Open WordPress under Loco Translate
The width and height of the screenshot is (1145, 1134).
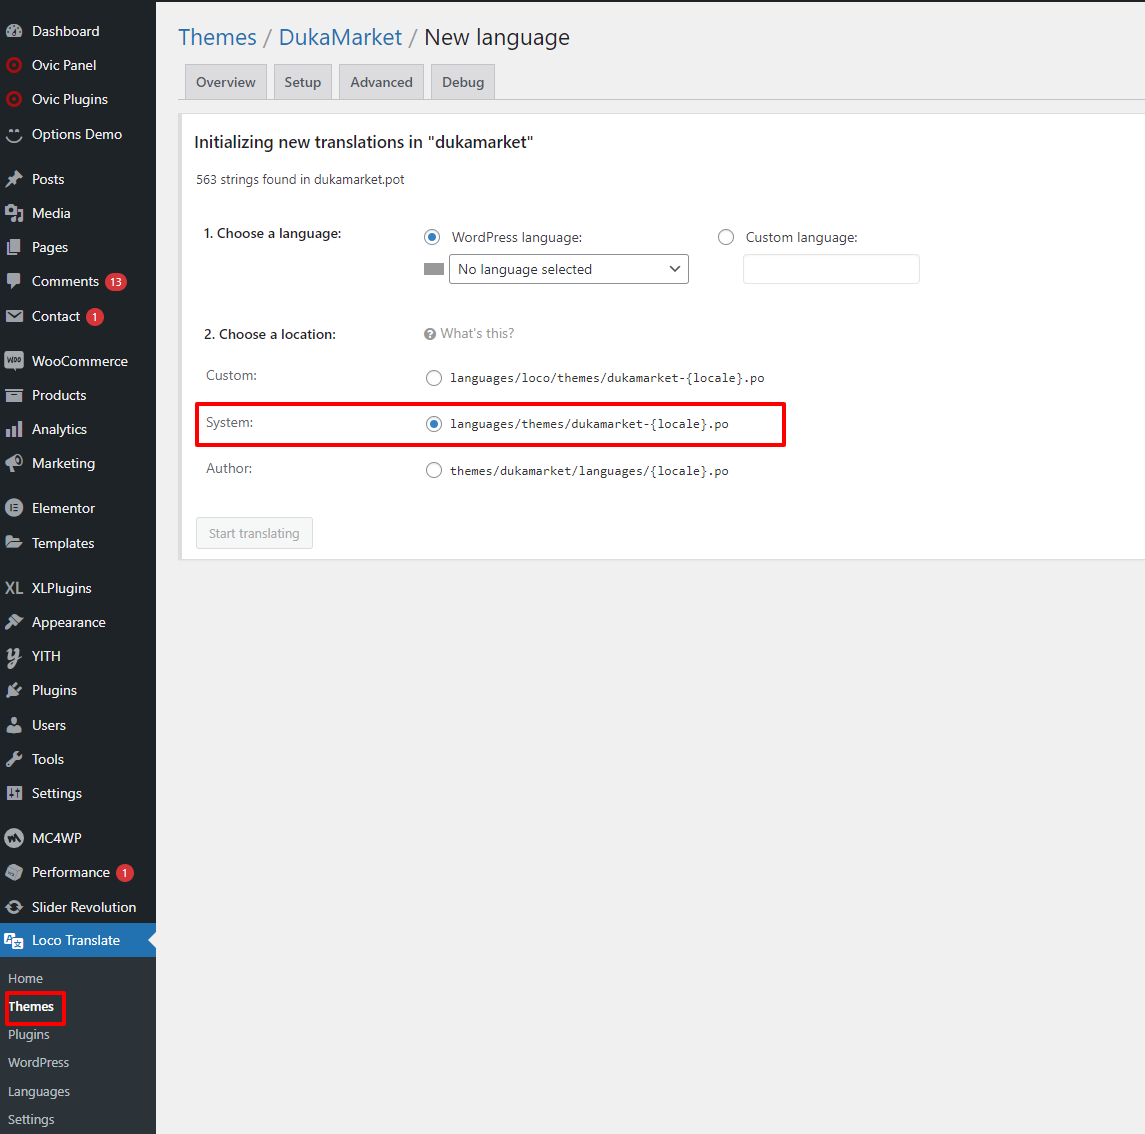[x=39, y=1062]
